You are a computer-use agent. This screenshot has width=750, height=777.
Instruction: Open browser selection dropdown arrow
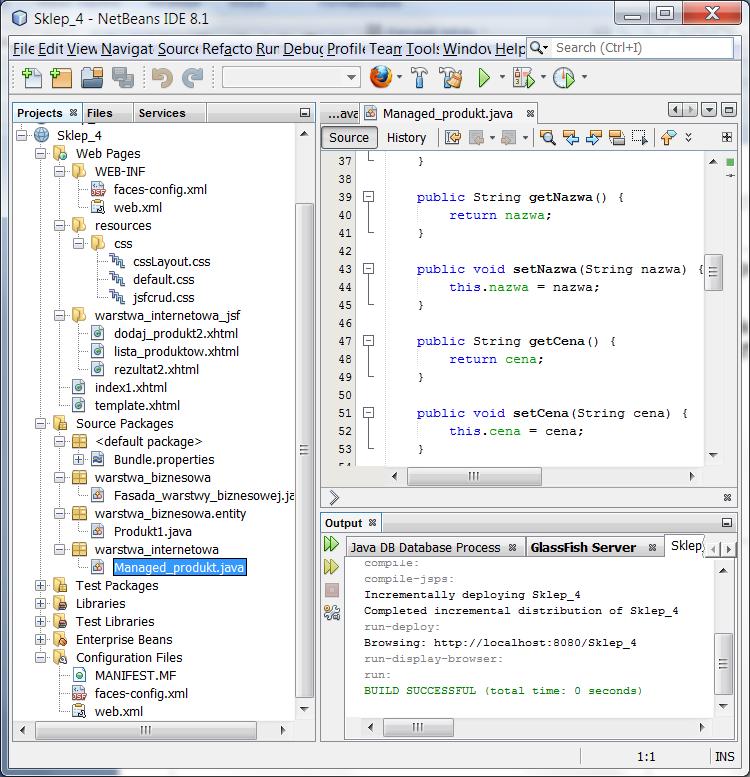pyautogui.click(x=399, y=77)
